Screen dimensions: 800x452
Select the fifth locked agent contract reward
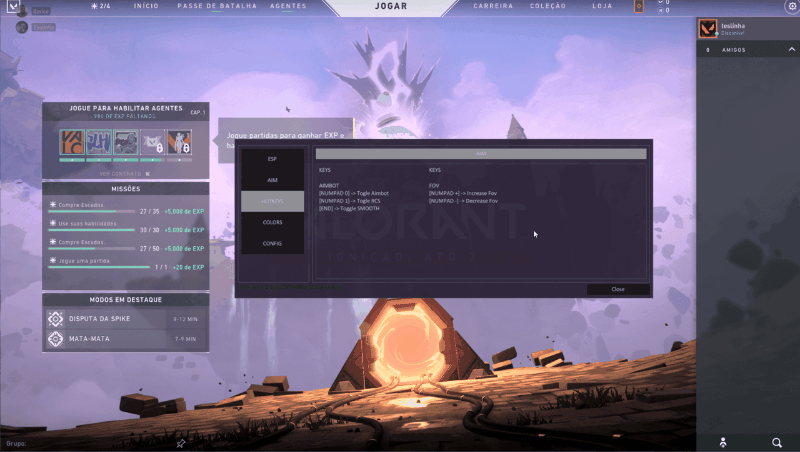coord(180,142)
